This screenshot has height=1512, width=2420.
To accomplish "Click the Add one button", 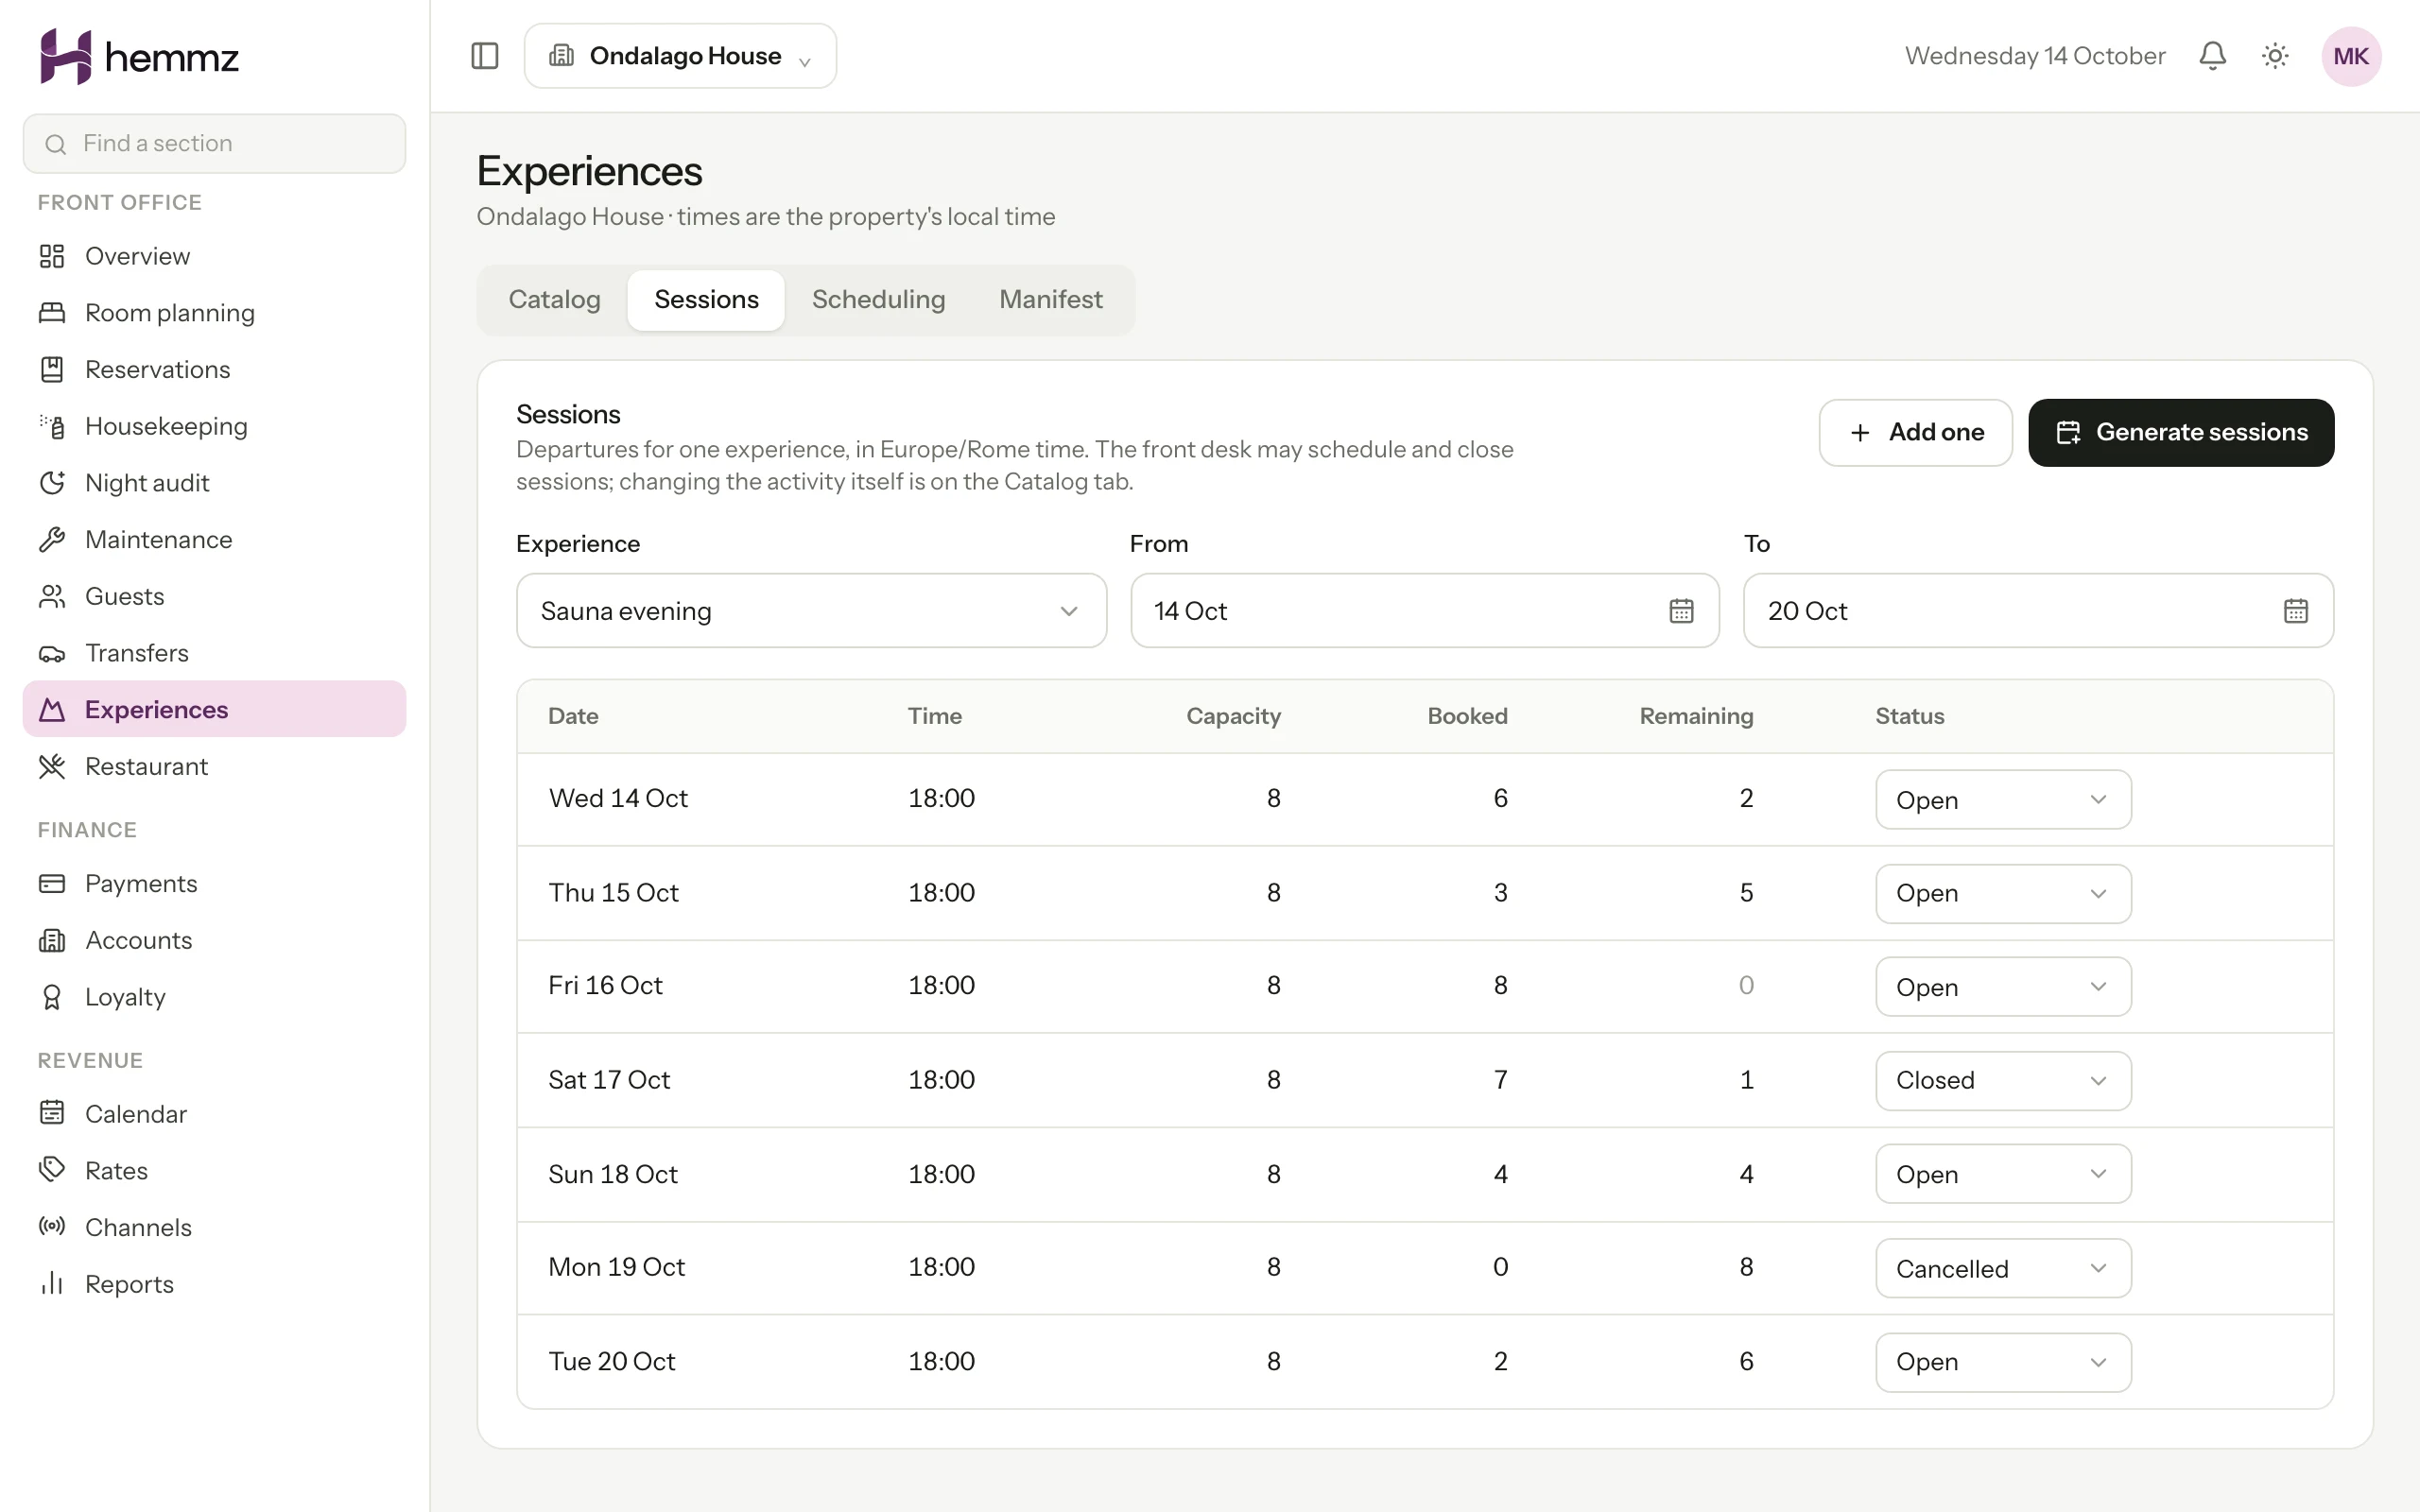I will tap(1915, 433).
